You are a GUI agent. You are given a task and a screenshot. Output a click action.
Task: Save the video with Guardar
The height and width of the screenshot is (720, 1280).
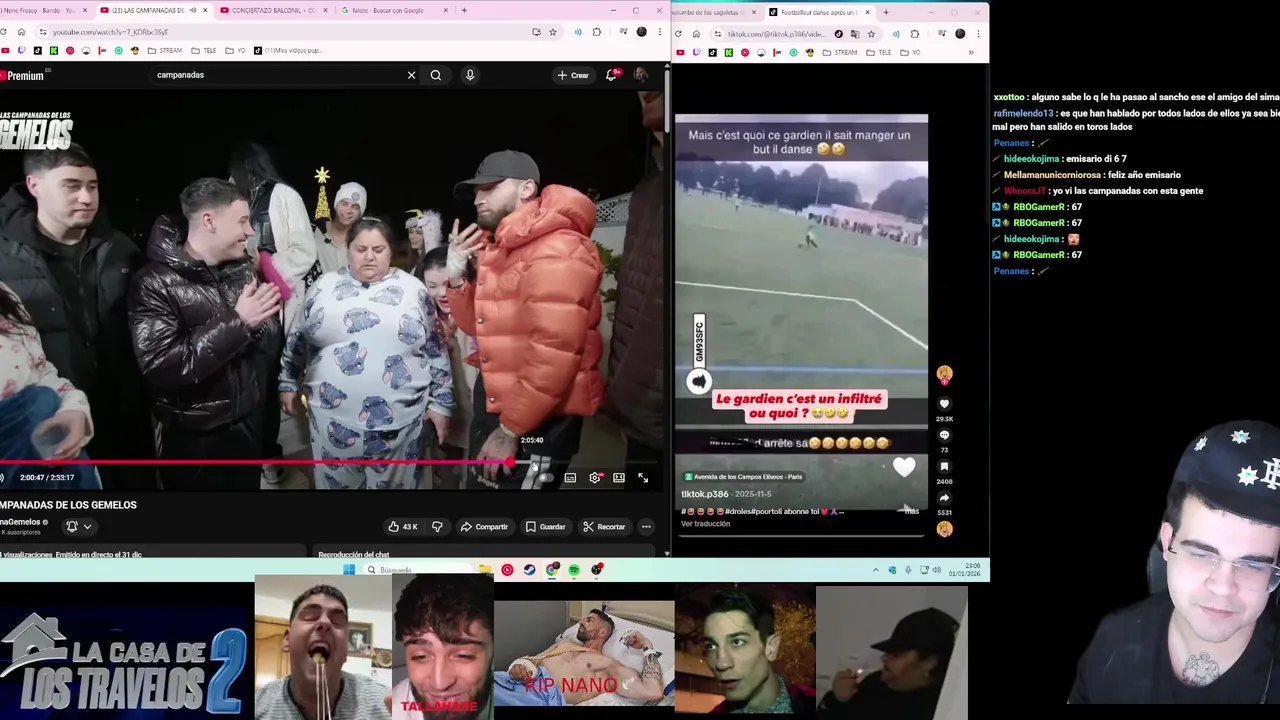click(546, 527)
